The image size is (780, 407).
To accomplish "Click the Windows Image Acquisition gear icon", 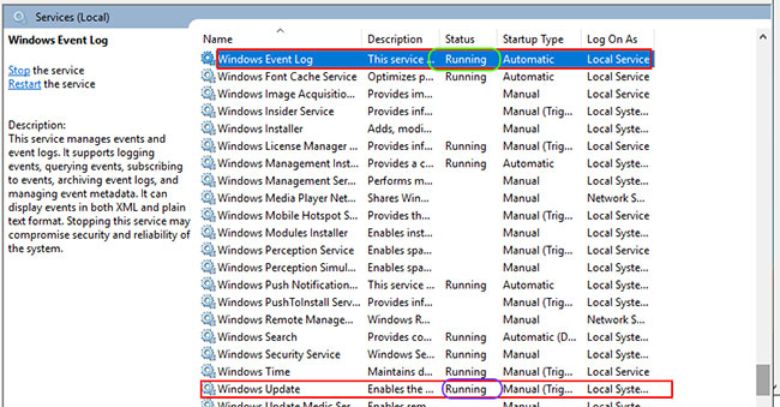I will [208, 94].
